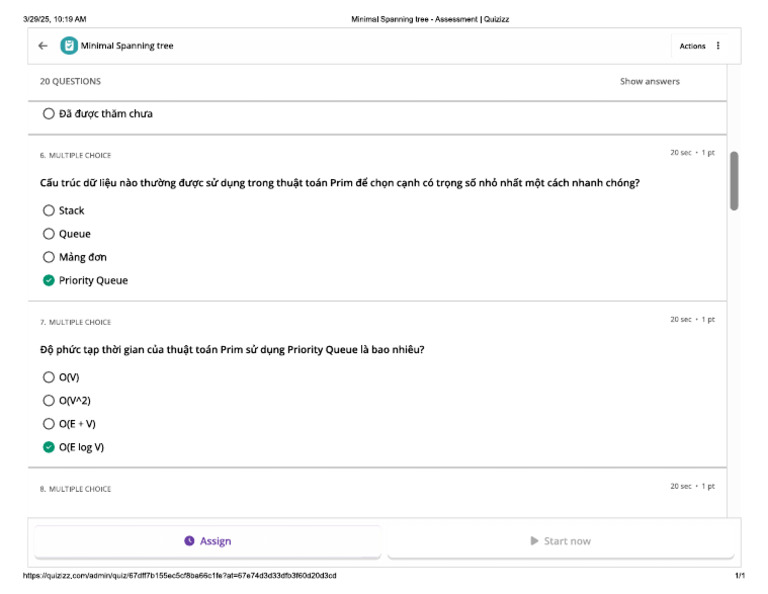The width and height of the screenshot is (768, 594).
Task: Click Show answers toggle link
Action: 649,82
